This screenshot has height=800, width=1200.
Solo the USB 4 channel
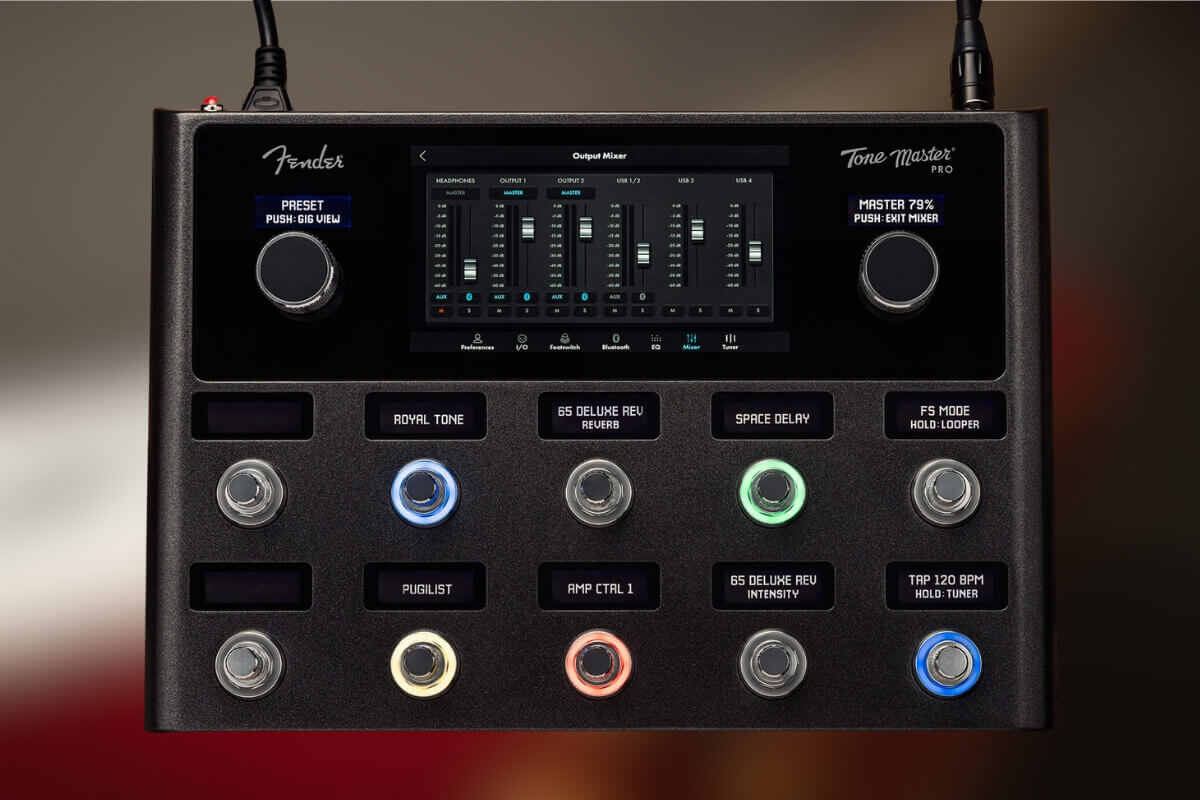758,310
